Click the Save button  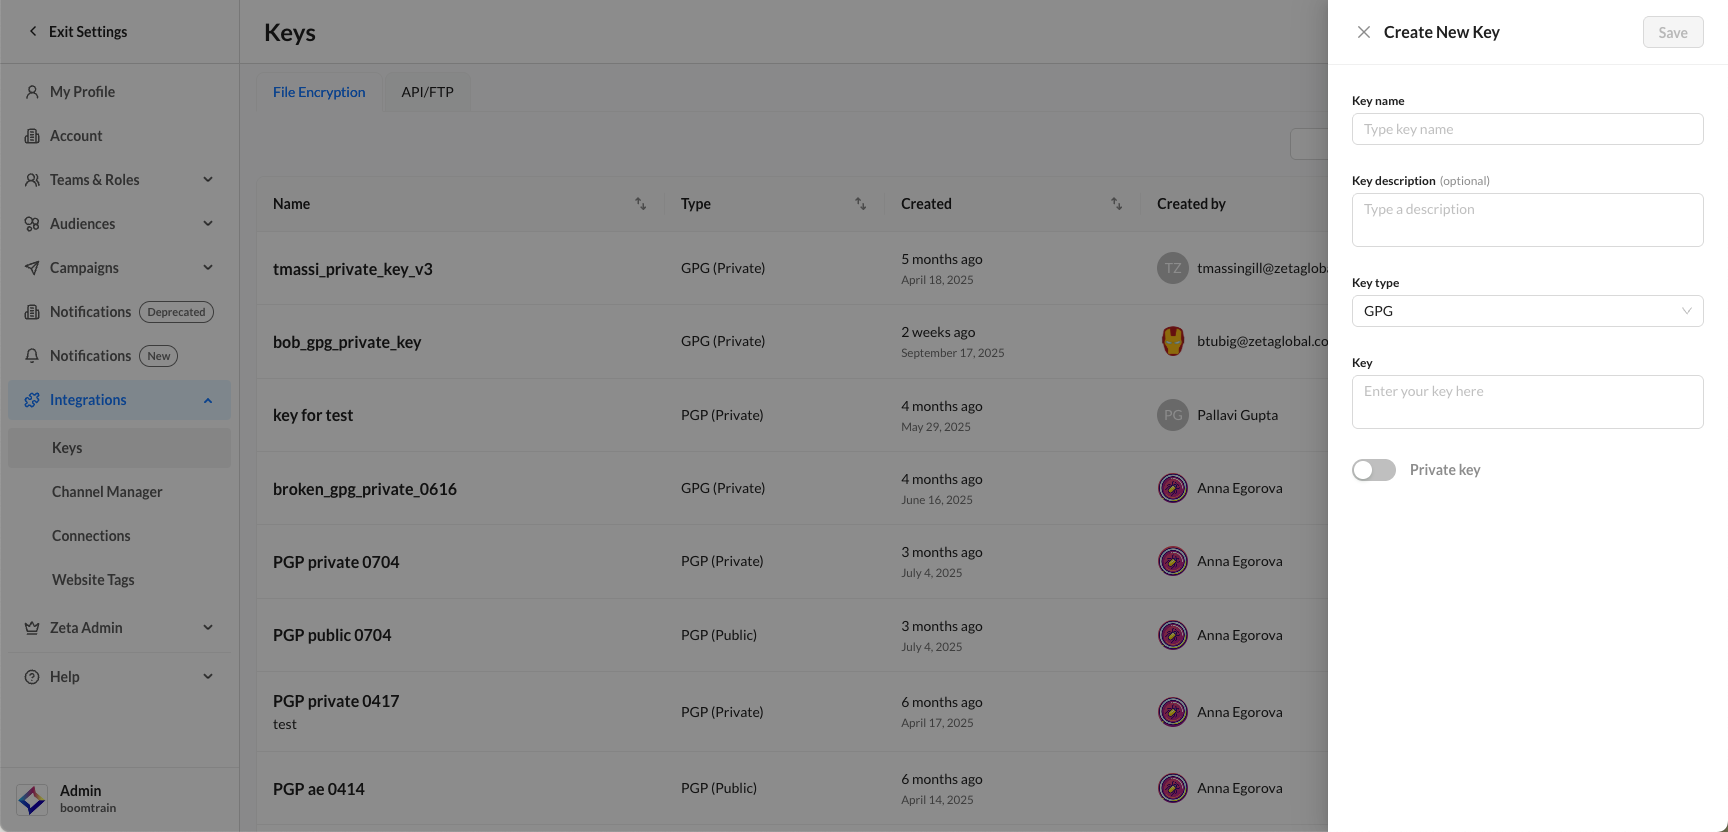click(1672, 32)
